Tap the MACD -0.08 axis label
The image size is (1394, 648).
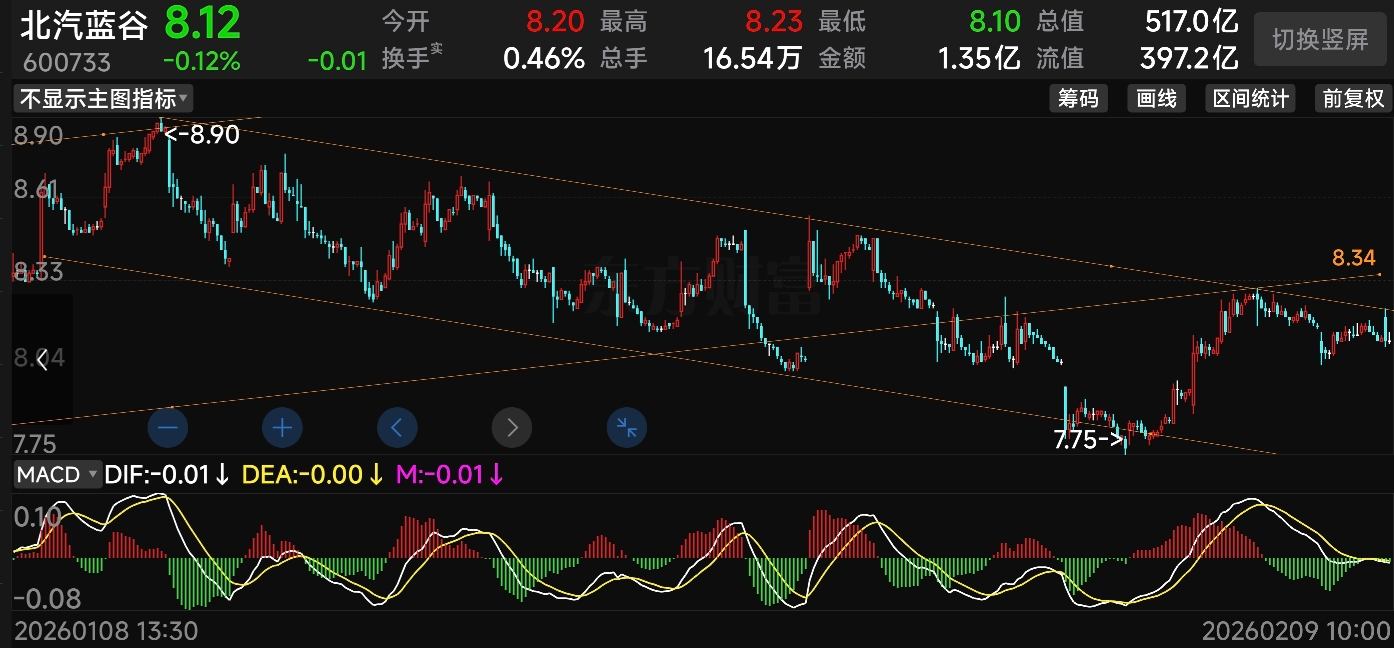[46, 598]
